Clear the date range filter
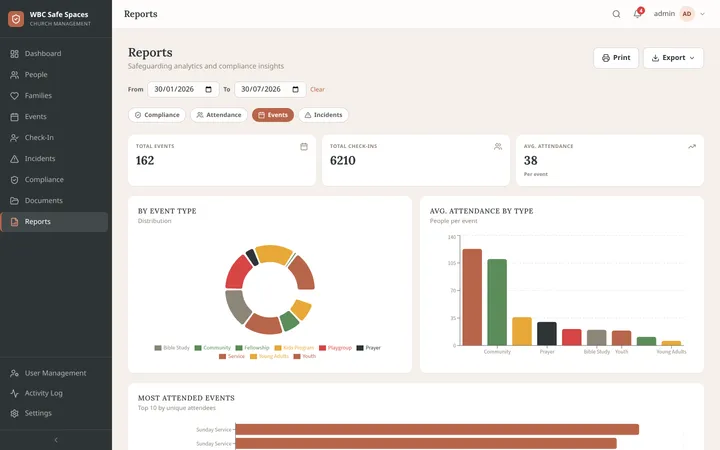 317,90
